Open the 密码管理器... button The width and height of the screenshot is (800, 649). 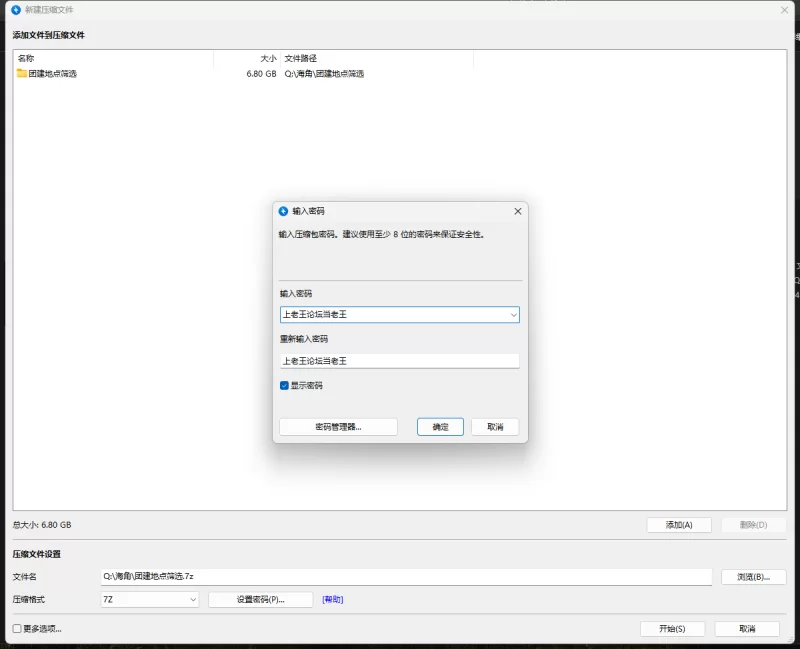[338, 427]
